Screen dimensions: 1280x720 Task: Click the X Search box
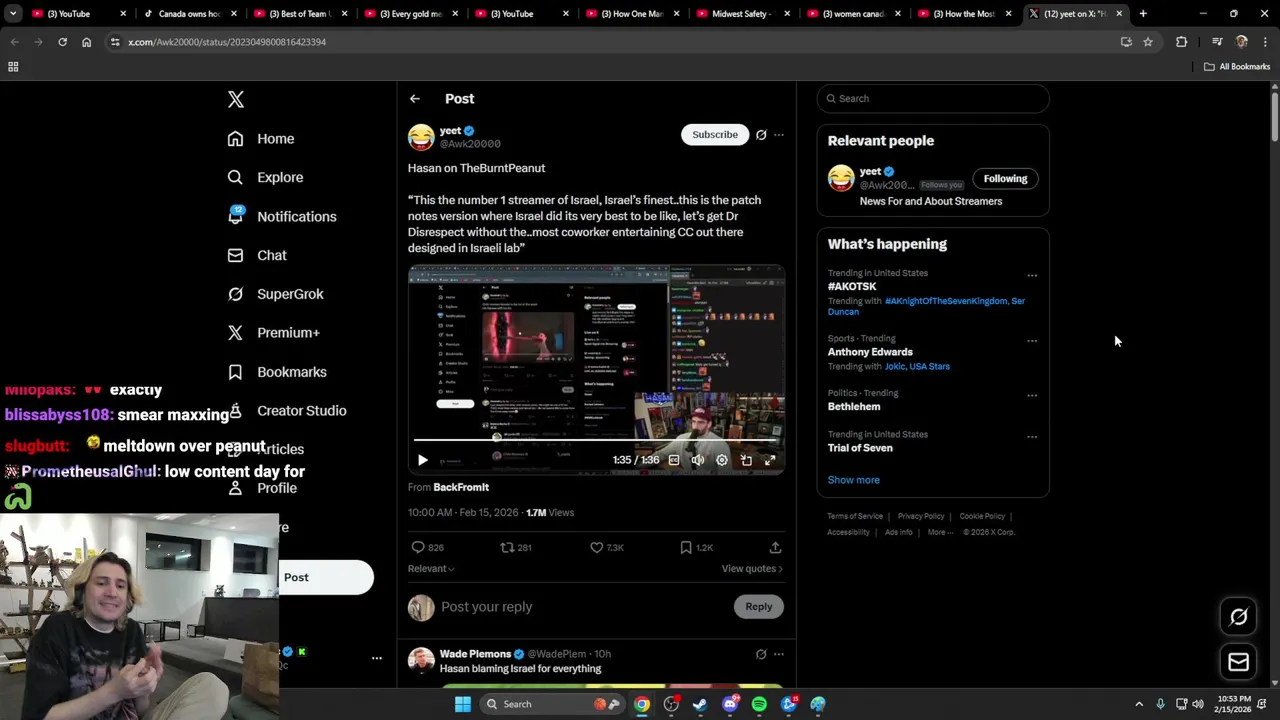(933, 98)
